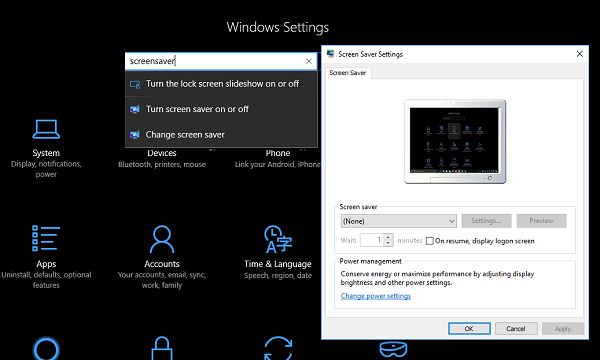Click Cancel in Screen Saver Settings
This screenshot has width=600, height=360.
click(x=516, y=329)
